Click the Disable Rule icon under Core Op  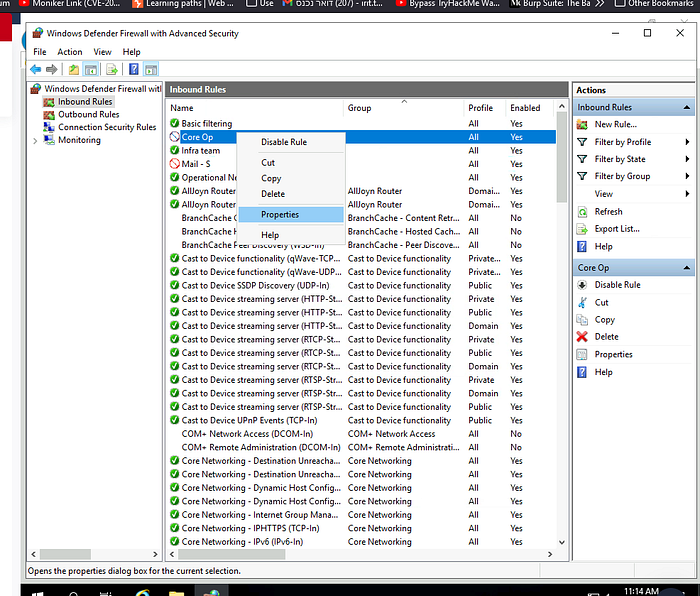(582, 285)
